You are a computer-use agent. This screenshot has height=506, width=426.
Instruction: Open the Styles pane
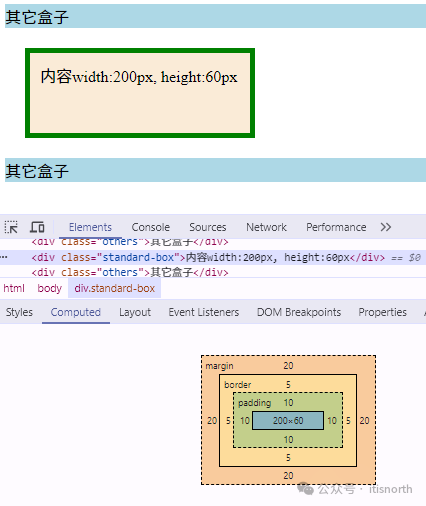click(x=19, y=312)
